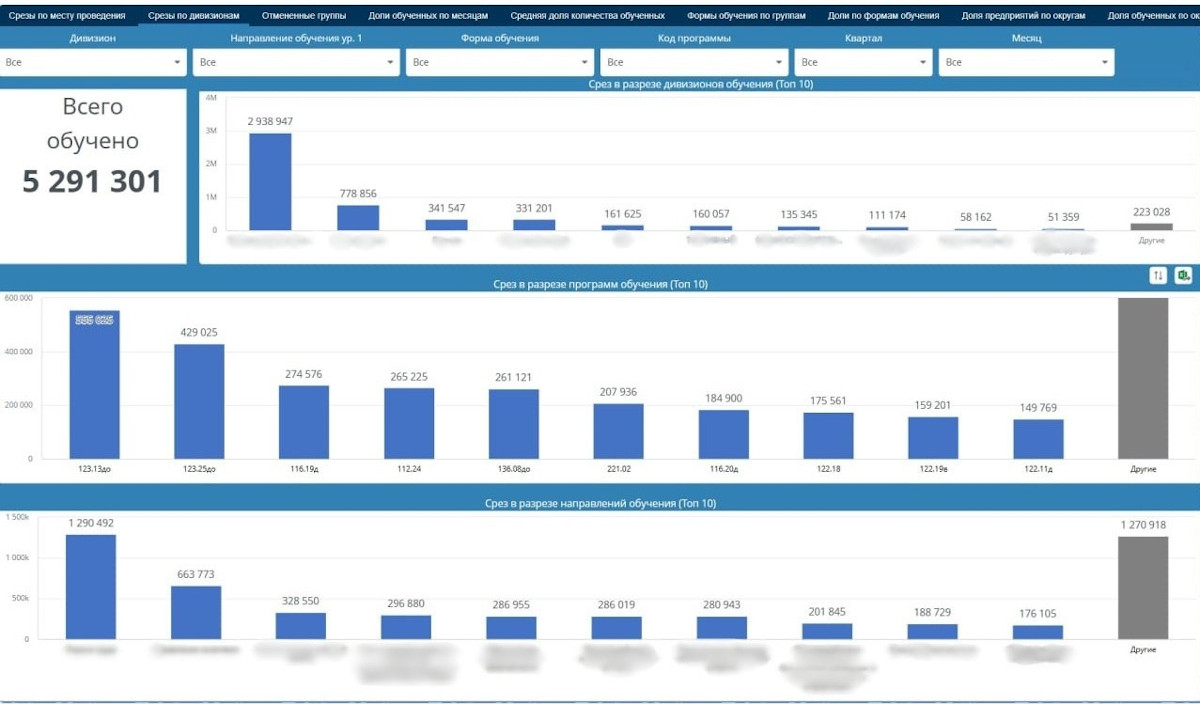Expand the Код программы filter dropdown

(694, 62)
